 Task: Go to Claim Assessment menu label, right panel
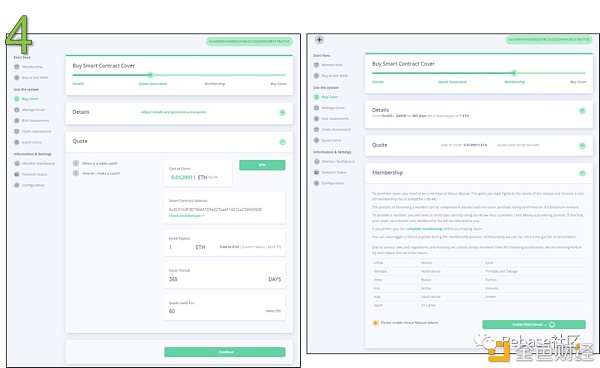click(x=336, y=130)
